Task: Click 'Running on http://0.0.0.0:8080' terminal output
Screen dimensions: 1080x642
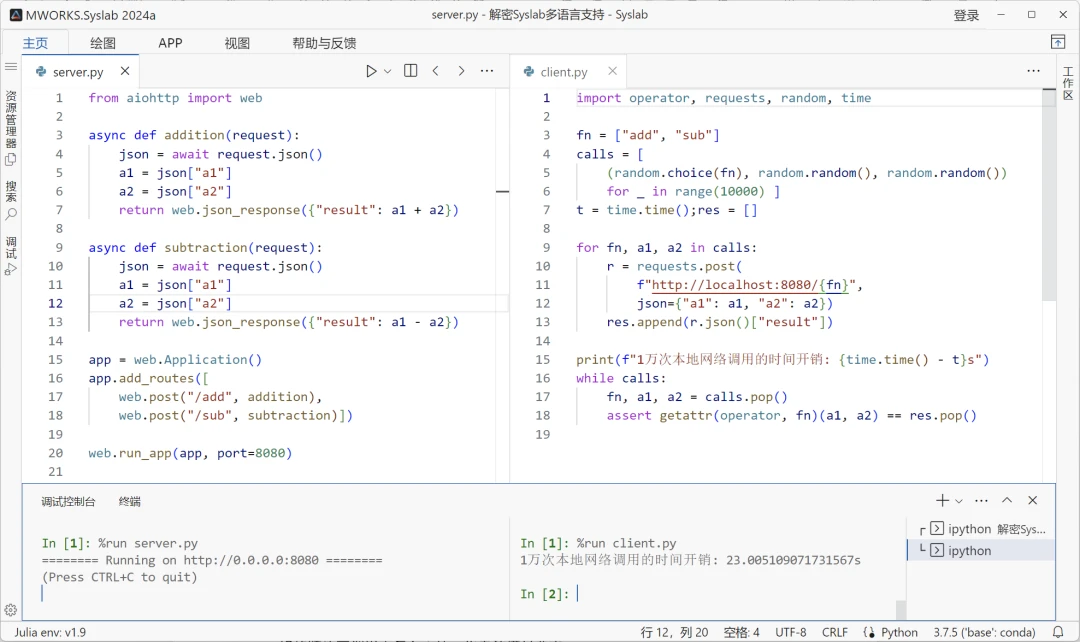Action: [x=211, y=560]
